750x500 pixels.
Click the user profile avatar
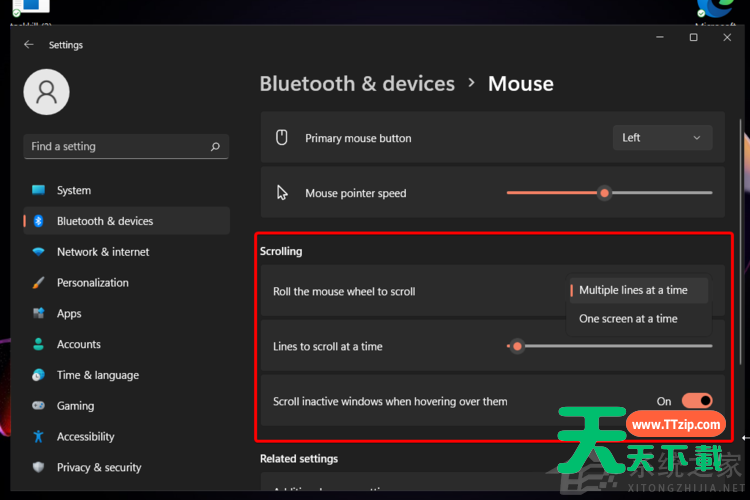pos(46,92)
